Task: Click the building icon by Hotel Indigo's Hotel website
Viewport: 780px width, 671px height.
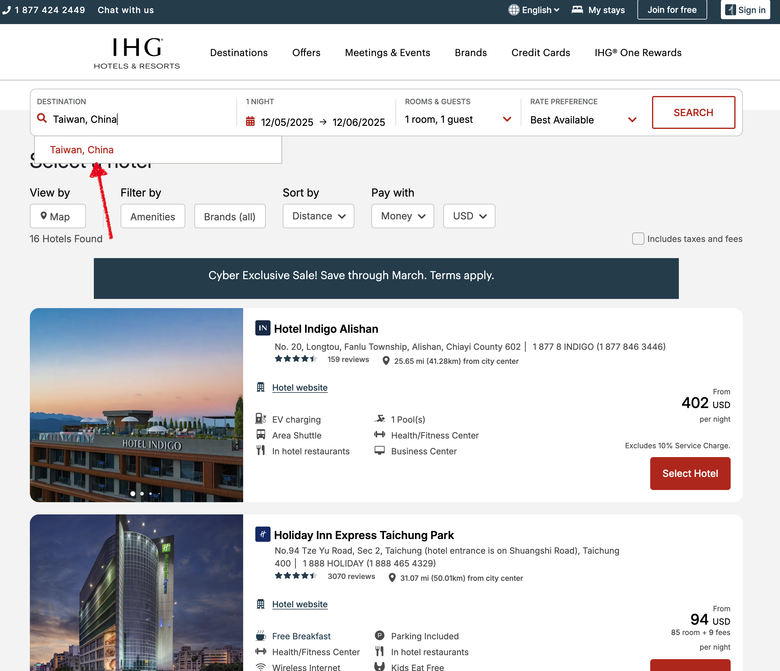Action: tap(261, 387)
